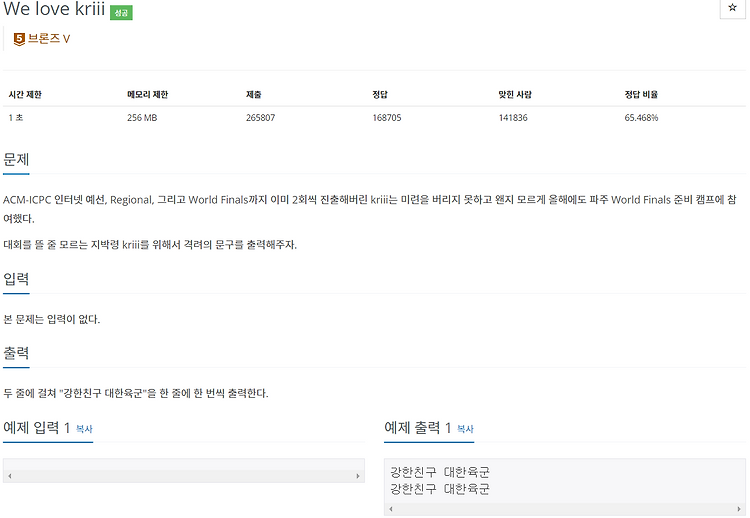This screenshot has height=518, width=750.
Task: Click the correct count 168705
Action: (387, 118)
